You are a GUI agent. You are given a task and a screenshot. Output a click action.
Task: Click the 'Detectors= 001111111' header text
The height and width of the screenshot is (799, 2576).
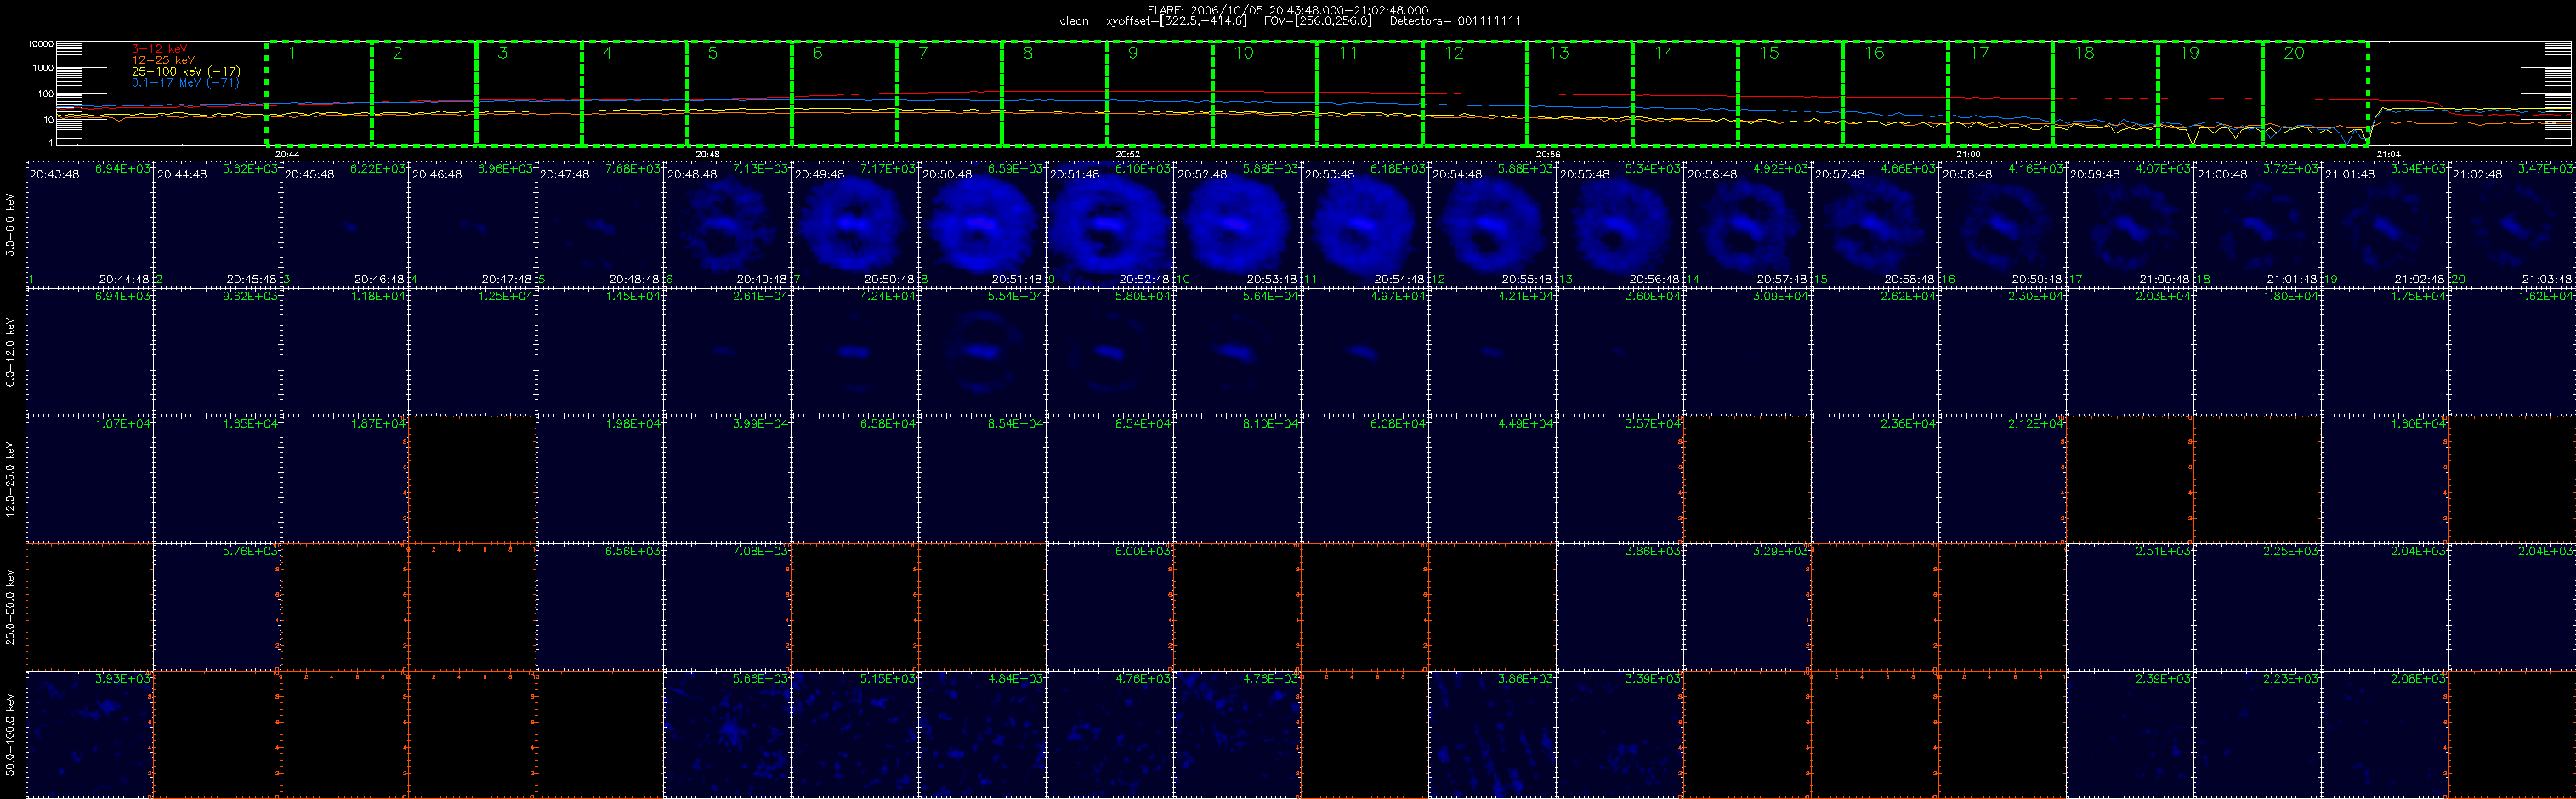point(1455,21)
